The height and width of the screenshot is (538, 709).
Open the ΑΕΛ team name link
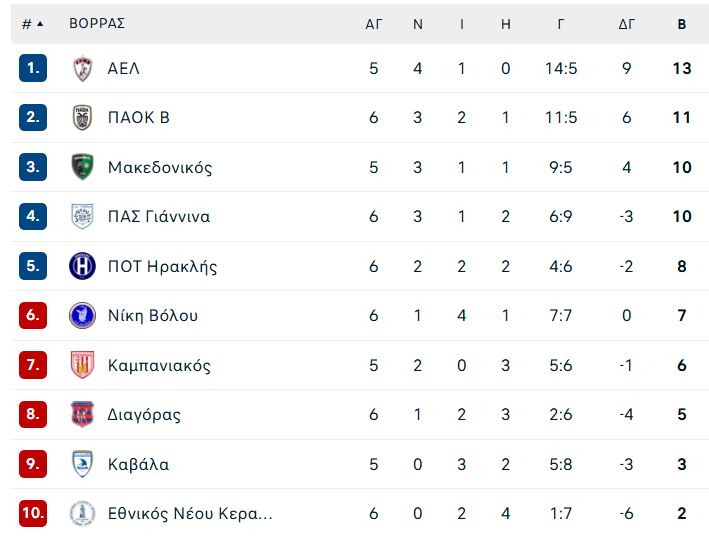coord(123,69)
